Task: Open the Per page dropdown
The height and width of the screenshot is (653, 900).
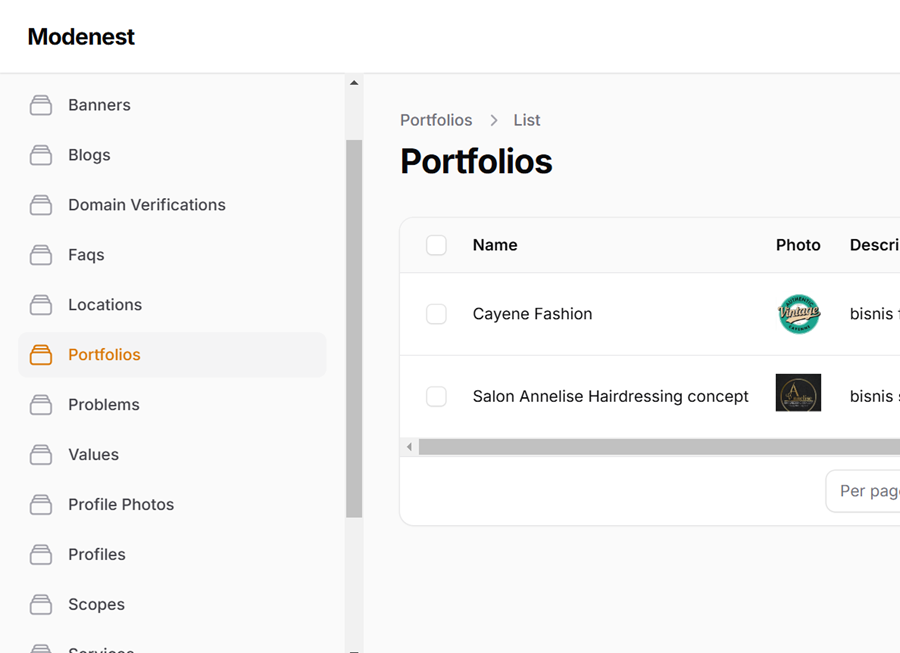Action: click(x=864, y=491)
